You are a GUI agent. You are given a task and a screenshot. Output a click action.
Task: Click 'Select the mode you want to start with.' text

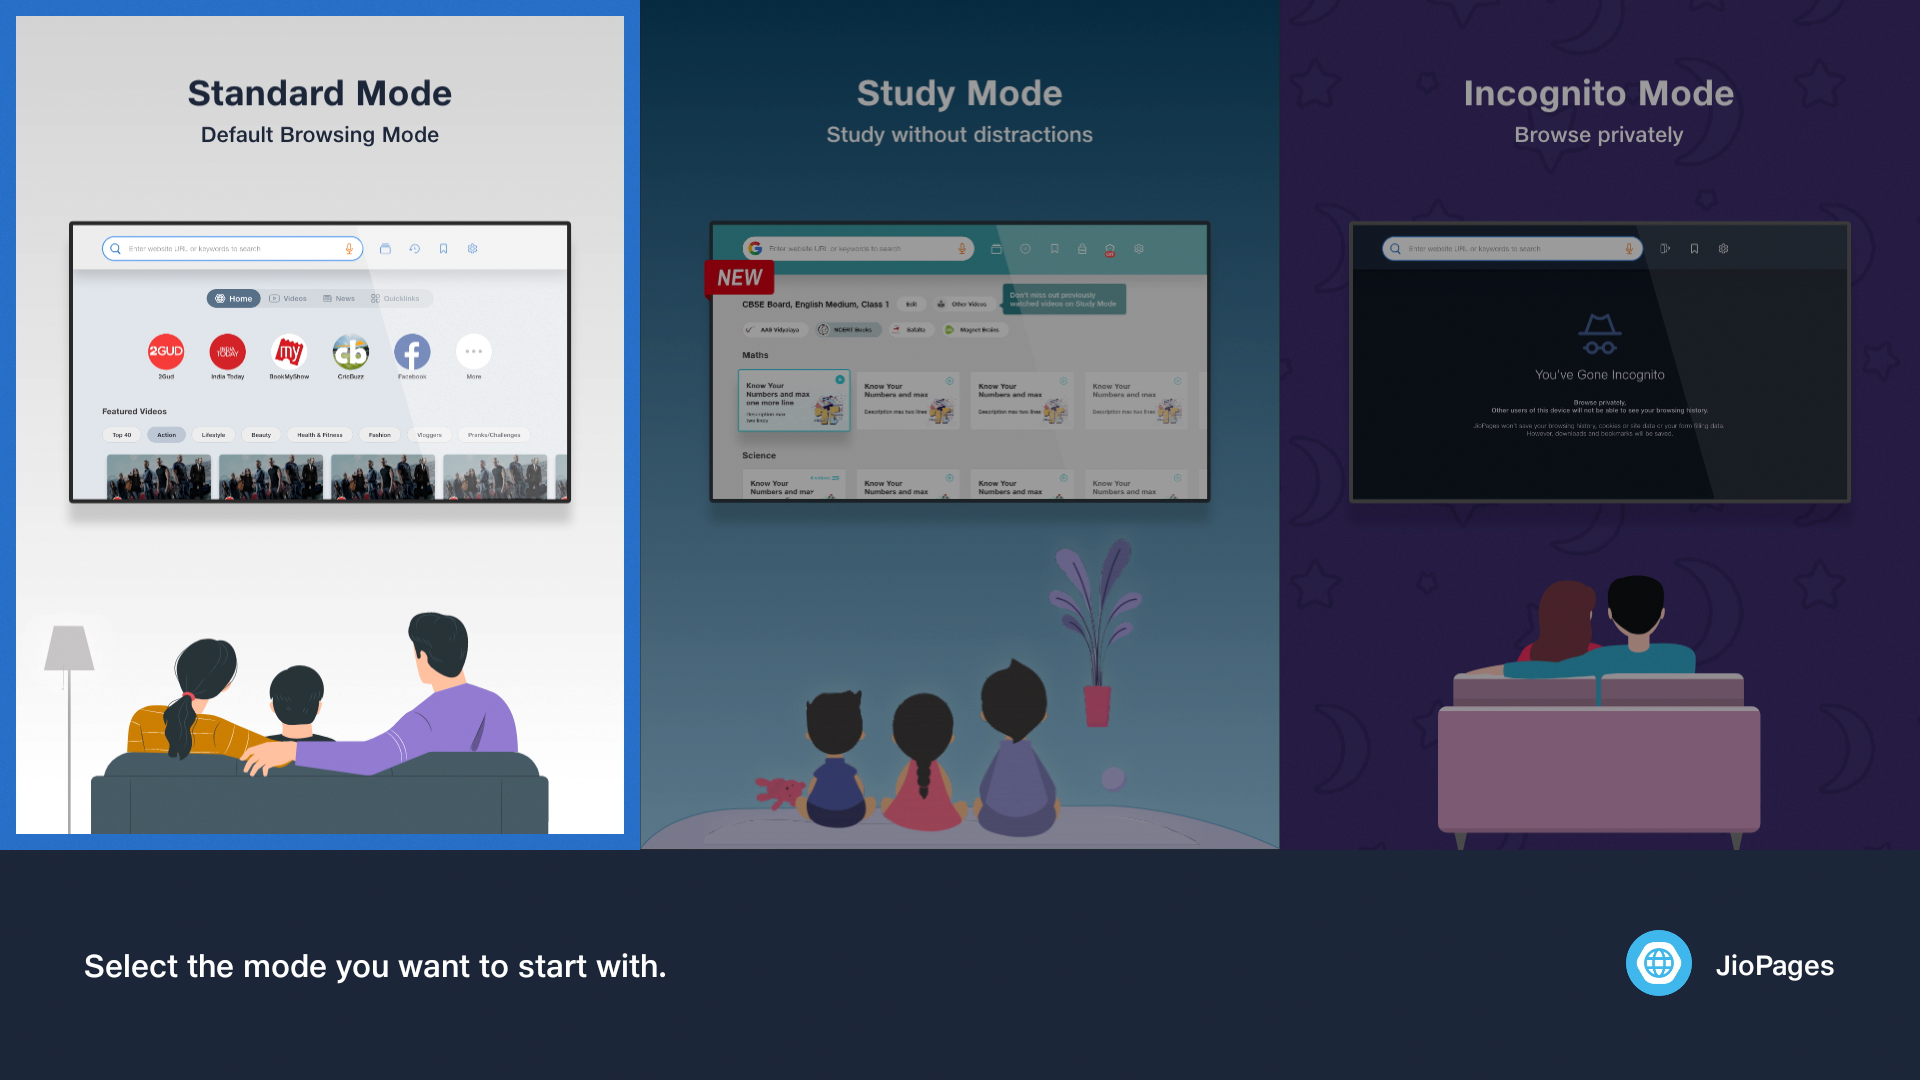point(375,967)
